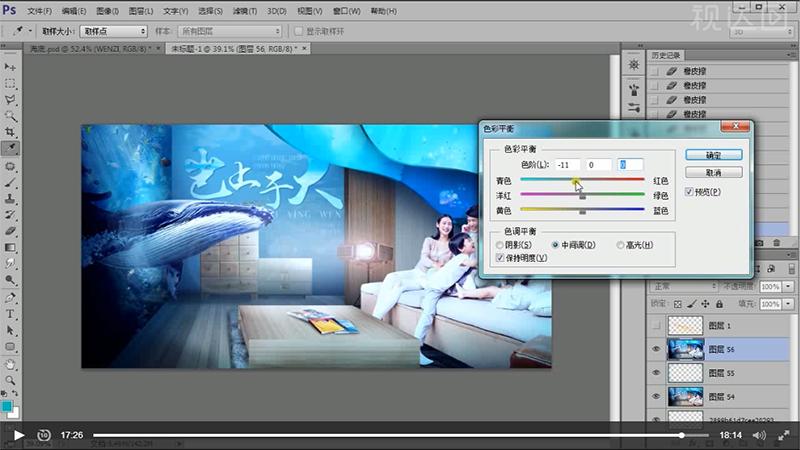The width and height of the screenshot is (800, 450).
Task: Open the 图像 Image menu
Action: point(107,11)
